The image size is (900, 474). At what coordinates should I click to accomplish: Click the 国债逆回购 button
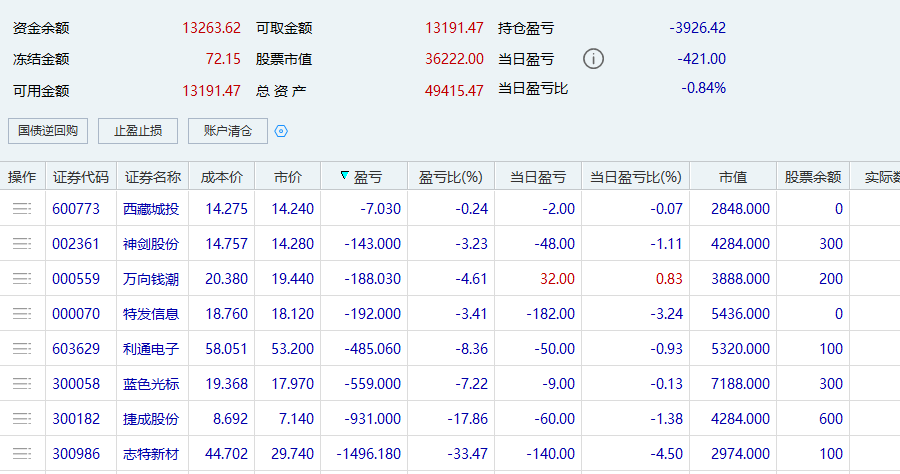click(x=48, y=131)
